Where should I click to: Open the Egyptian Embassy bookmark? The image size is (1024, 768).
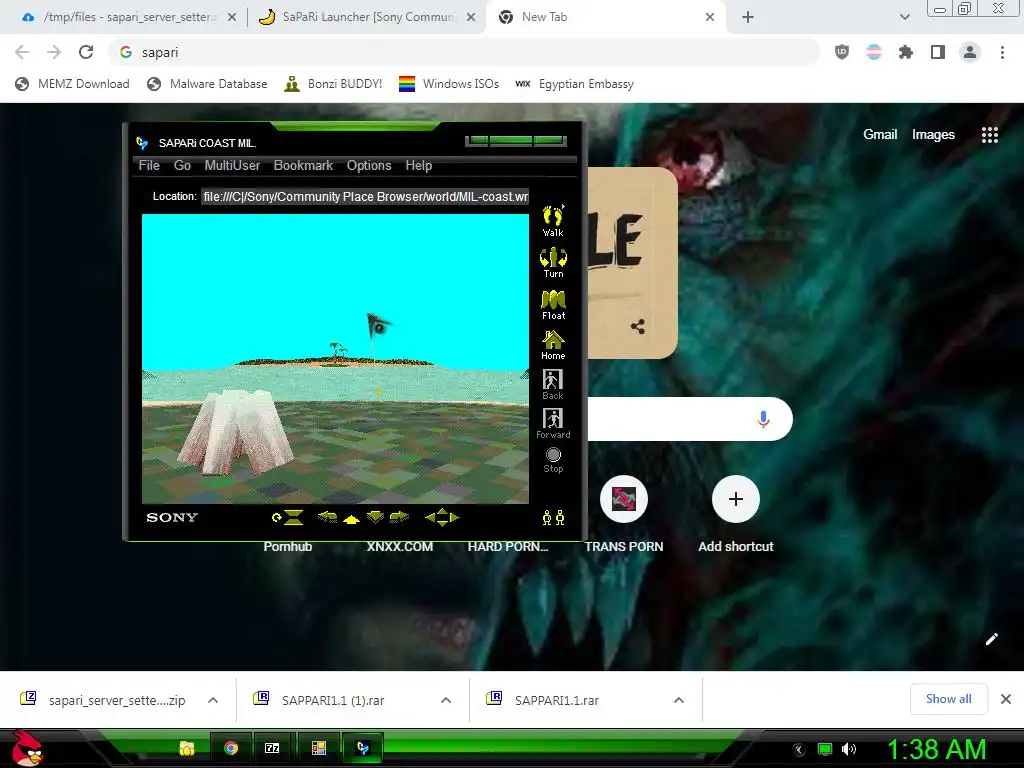click(575, 84)
